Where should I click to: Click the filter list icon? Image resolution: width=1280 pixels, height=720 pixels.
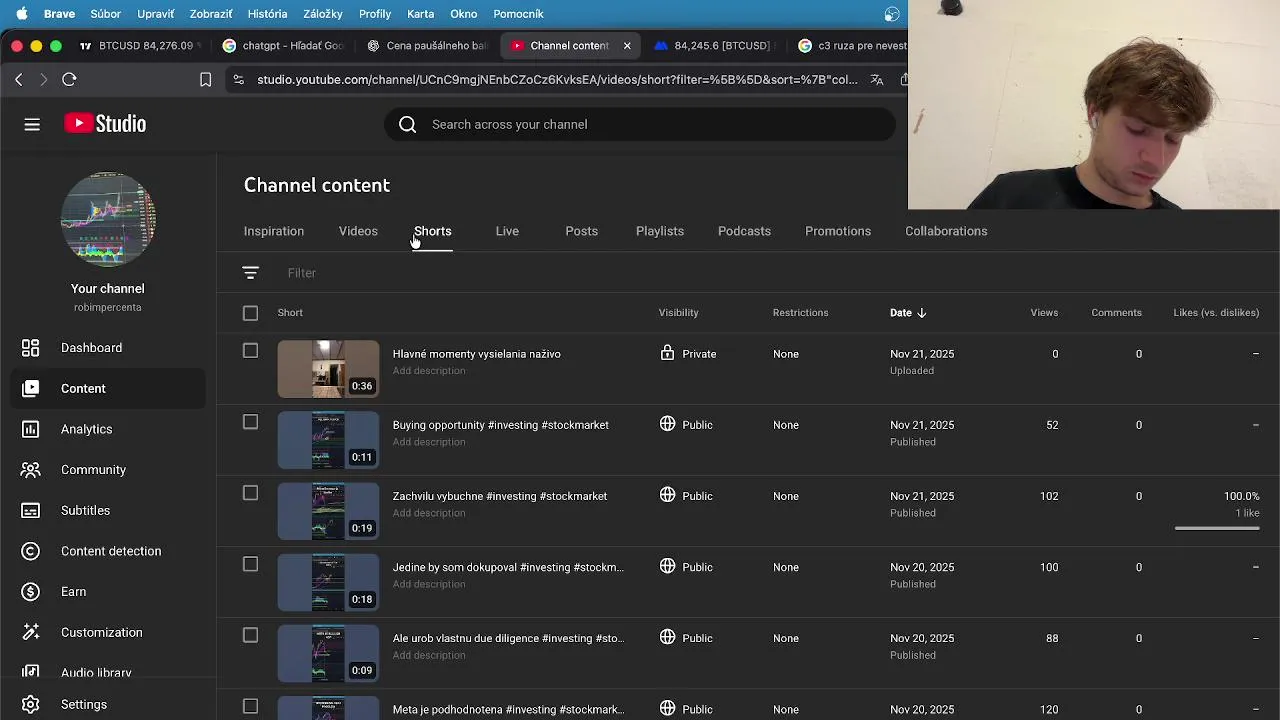(250, 273)
